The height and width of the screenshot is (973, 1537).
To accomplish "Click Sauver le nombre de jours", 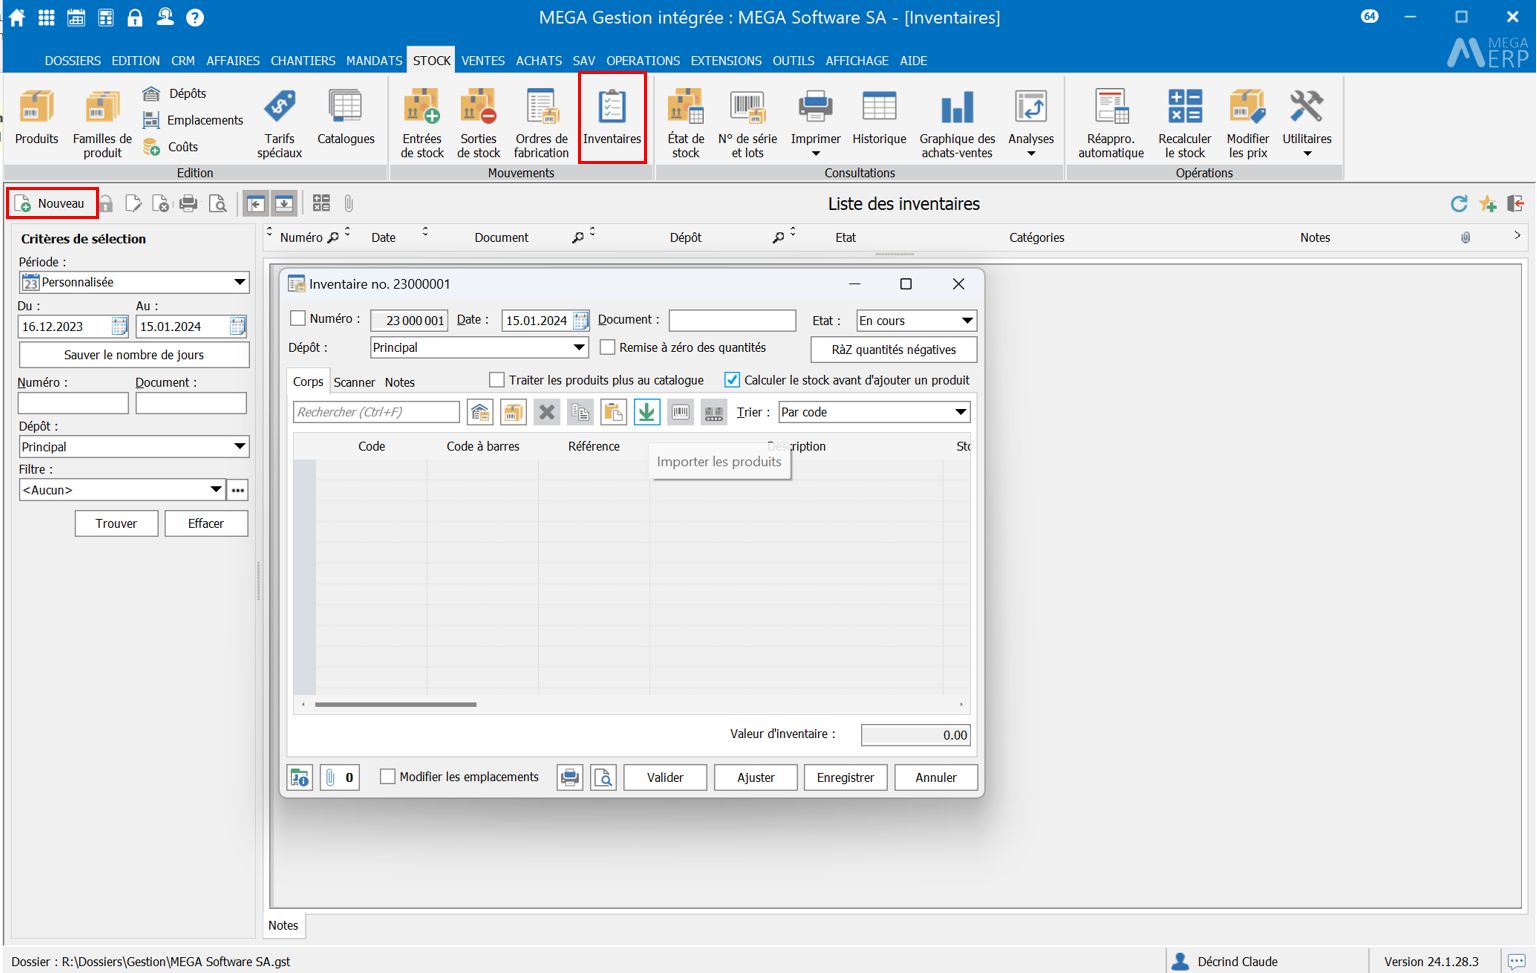I will click(x=134, y=355).
